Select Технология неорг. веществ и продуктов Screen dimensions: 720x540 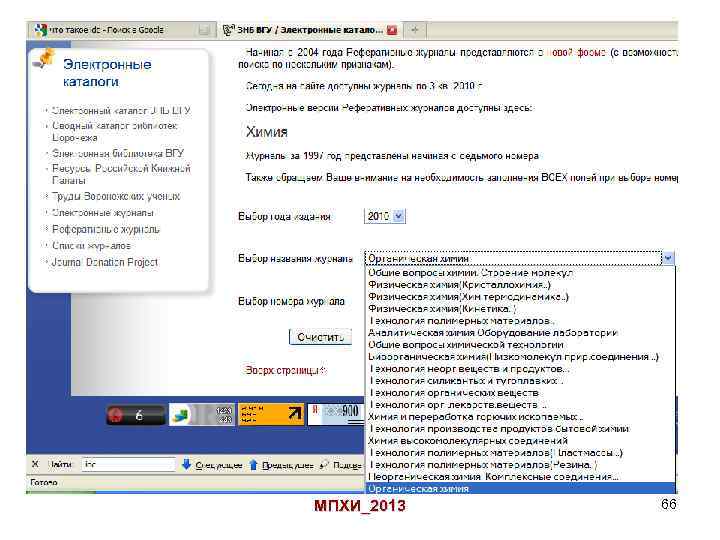520,369
